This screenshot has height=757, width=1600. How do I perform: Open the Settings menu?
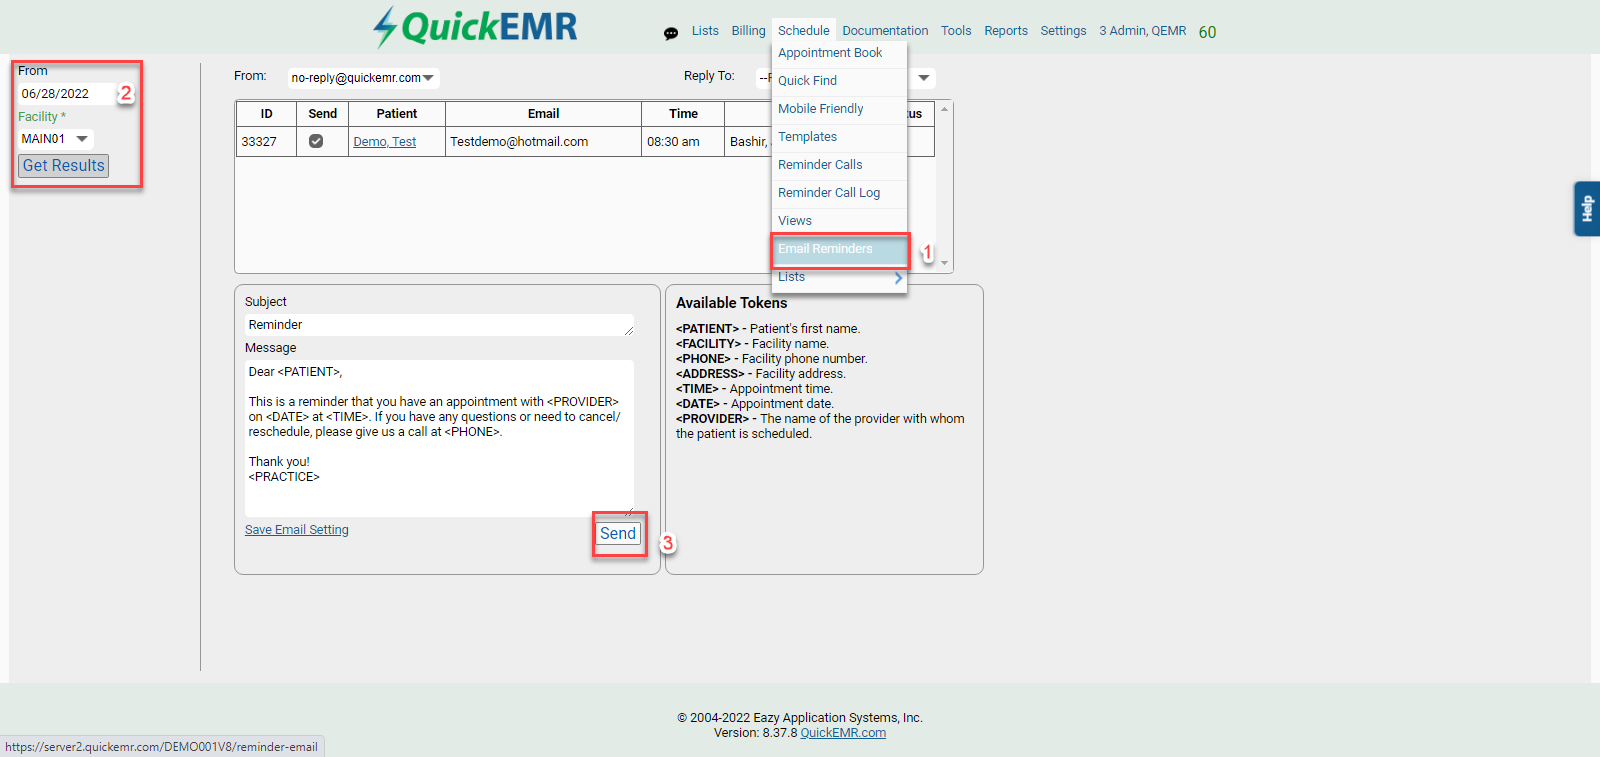click(x=1063, y=31)
